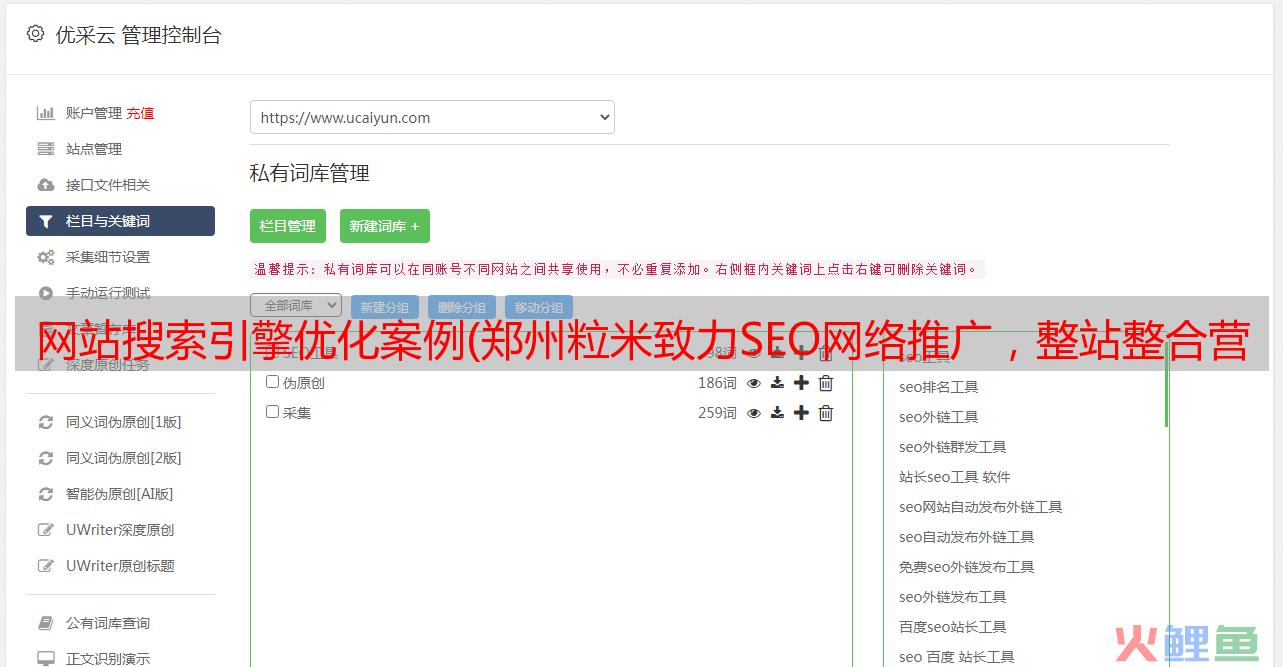Image resolution: width=1283 pixels, height=667 pixels.
Task: Download the 采集 word library
Action: pos(777,413)
